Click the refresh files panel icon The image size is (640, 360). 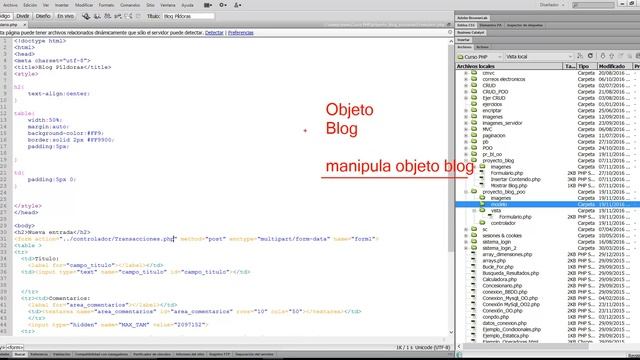coord(590,56)
